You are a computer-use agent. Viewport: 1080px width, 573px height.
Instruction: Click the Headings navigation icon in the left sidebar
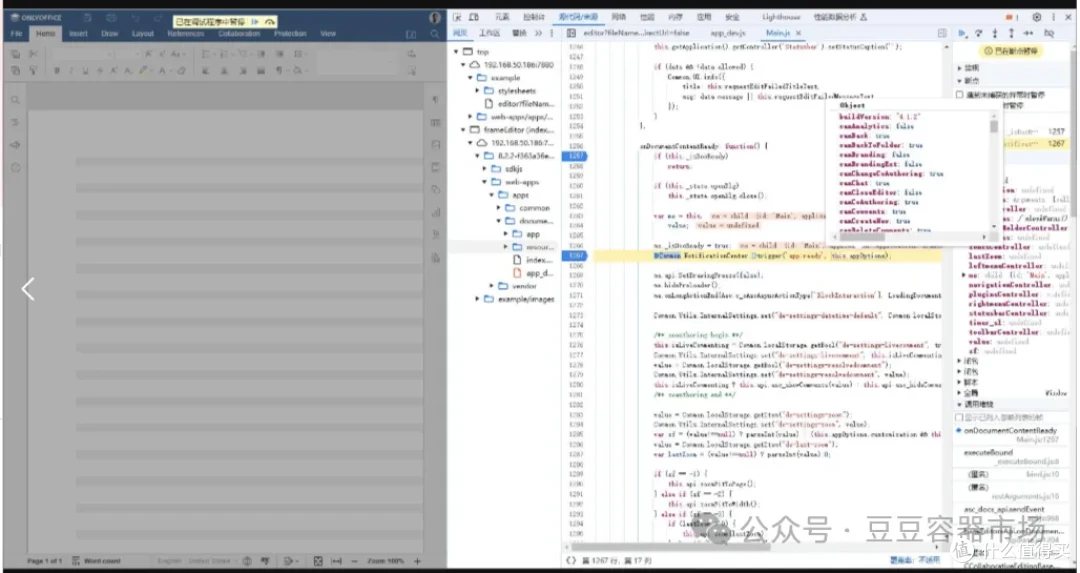pyautogui.click(x=15, y=123)
